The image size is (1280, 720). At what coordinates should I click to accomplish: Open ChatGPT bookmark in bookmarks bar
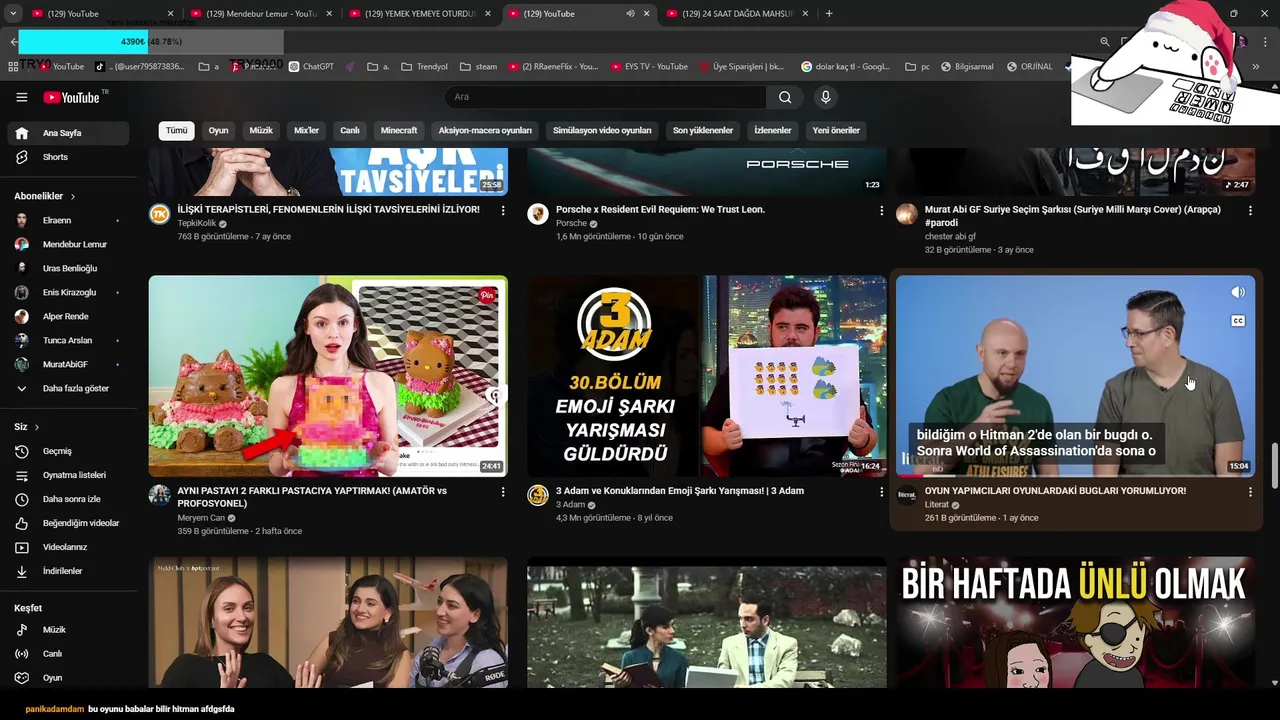pos(311,67)
